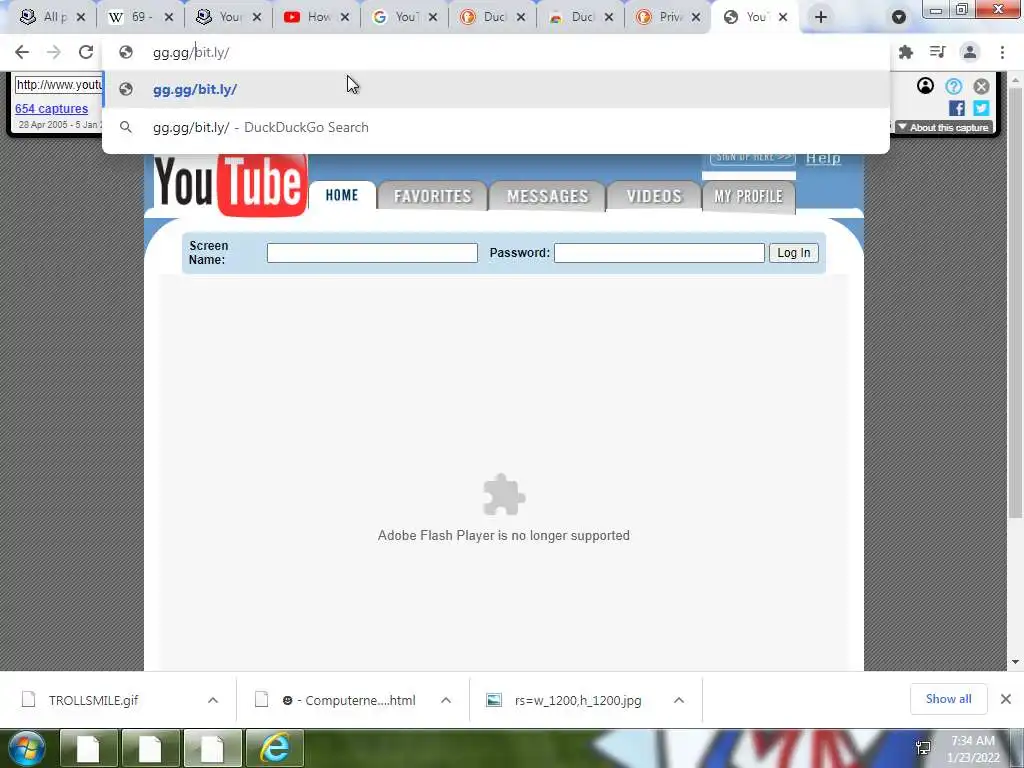Viewport: 1024px width, 768px height.
Task: Click the Log In button
Action: tap(793, 253)
